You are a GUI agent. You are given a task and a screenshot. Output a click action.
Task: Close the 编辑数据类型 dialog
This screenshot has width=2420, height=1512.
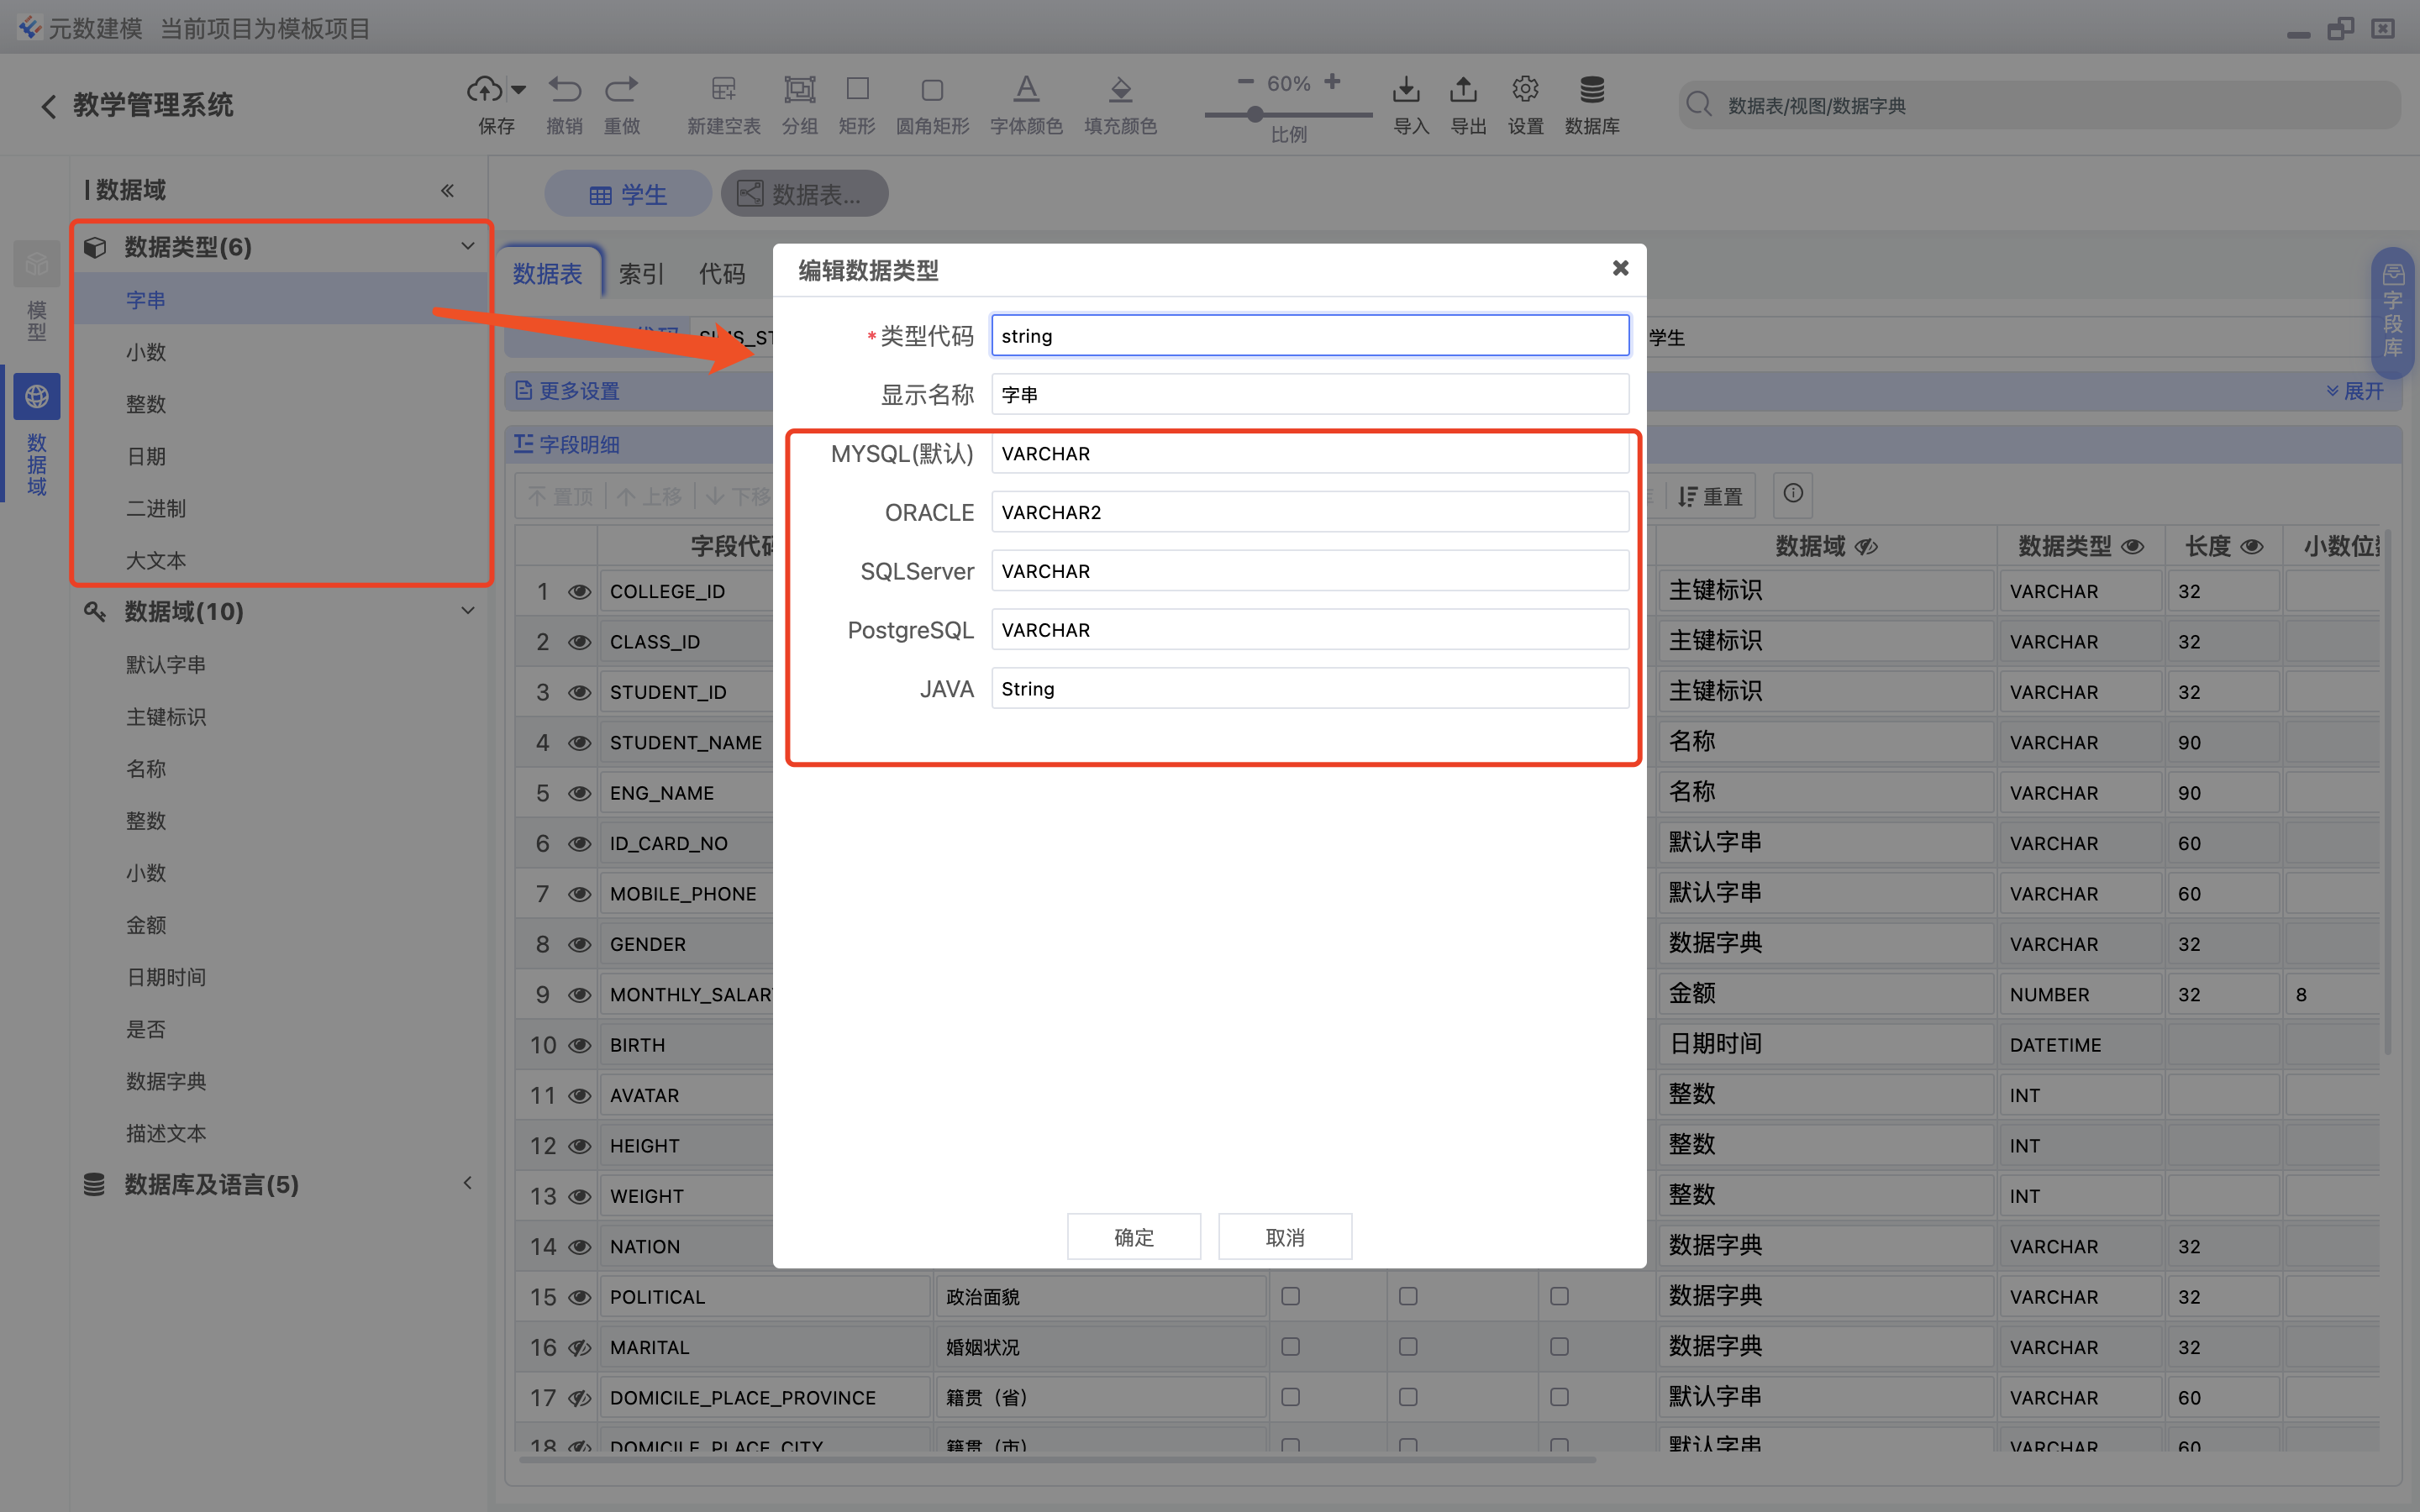(x=1620, y=268)
